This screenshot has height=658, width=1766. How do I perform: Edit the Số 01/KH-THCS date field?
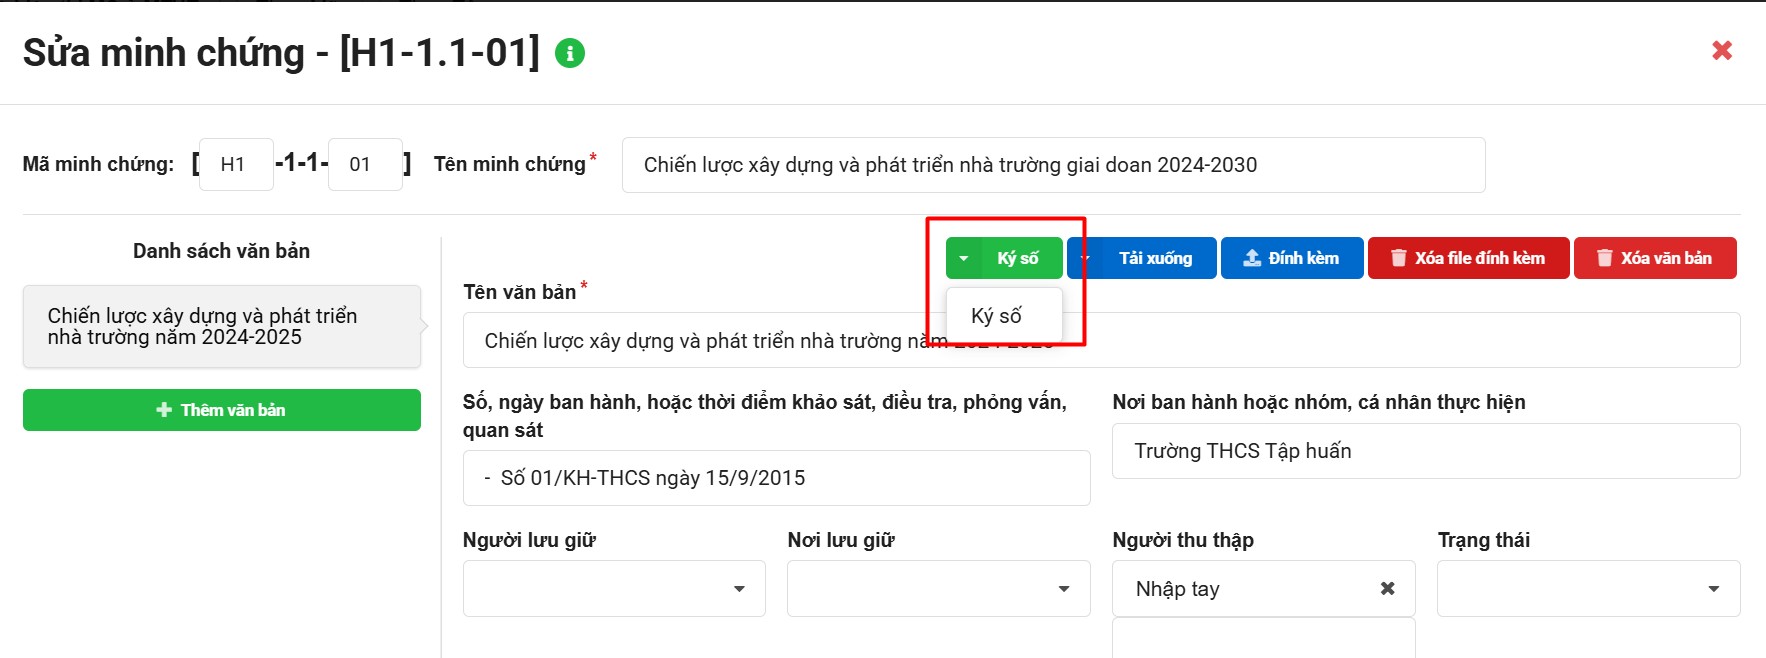(775, 478)
